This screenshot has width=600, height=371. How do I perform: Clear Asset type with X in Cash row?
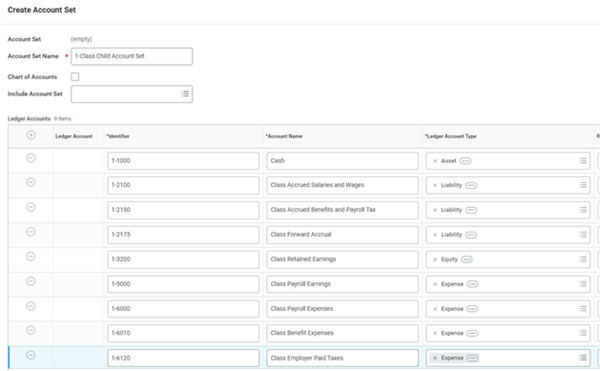[x=435, y=161]
